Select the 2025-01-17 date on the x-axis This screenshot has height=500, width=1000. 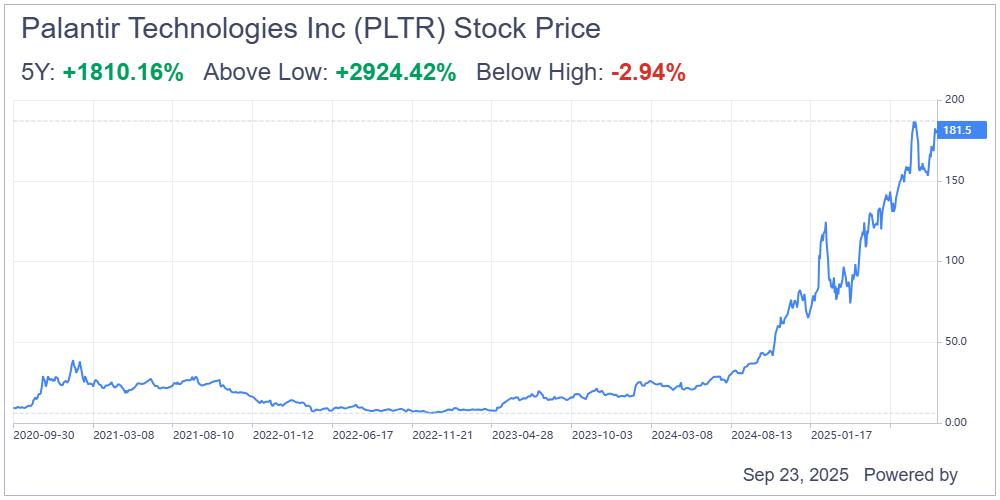click(x=840, y=435)
